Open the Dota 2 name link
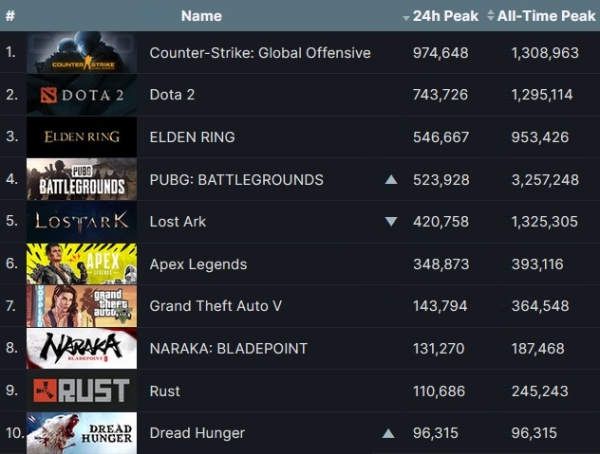This screenshot has width=600, height=454. [x=172, y=95]
